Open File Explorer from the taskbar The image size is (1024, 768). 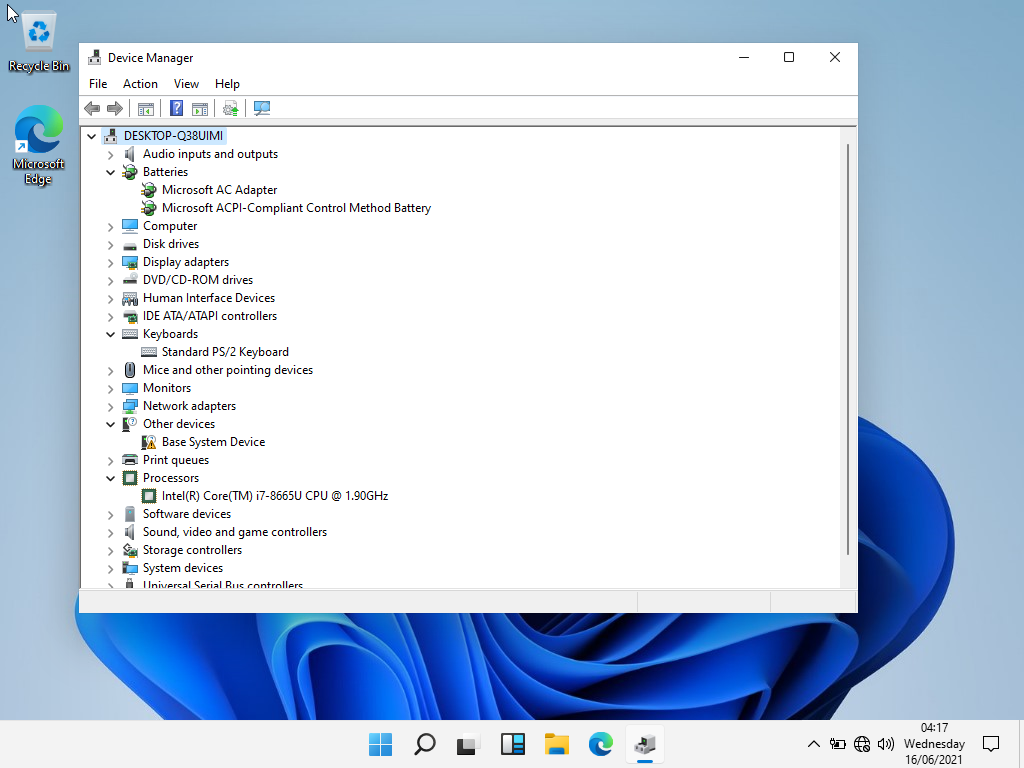[x=557, y=744]
